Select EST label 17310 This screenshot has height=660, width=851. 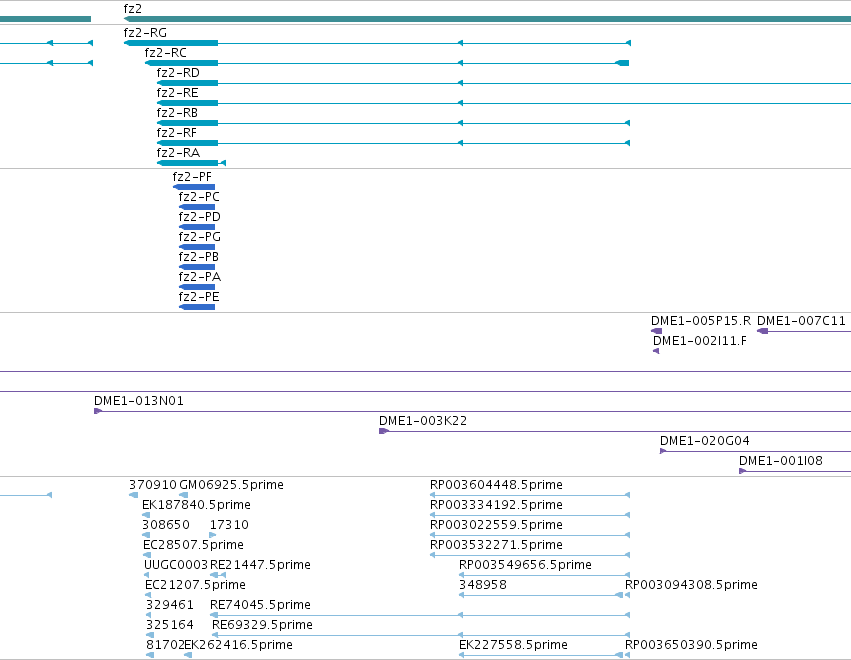(x=229, y=525)
